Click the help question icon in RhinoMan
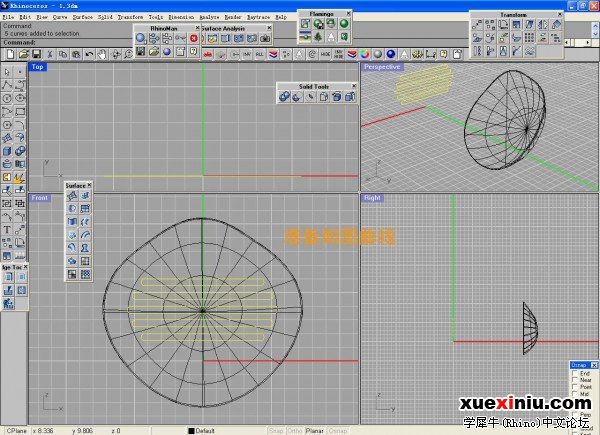The height and width of the screenshot is (435, 600). [x=194, y=51]
